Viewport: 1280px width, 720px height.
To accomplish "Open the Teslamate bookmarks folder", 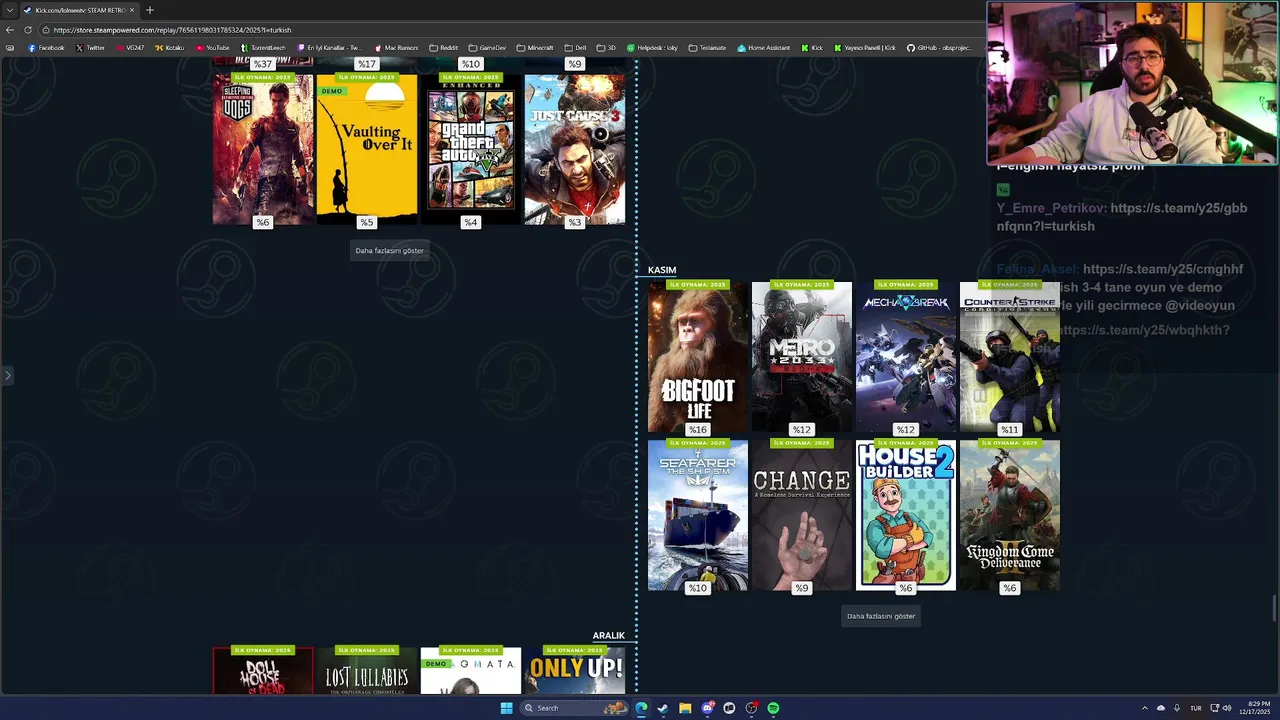I will [x=707, y=48].
